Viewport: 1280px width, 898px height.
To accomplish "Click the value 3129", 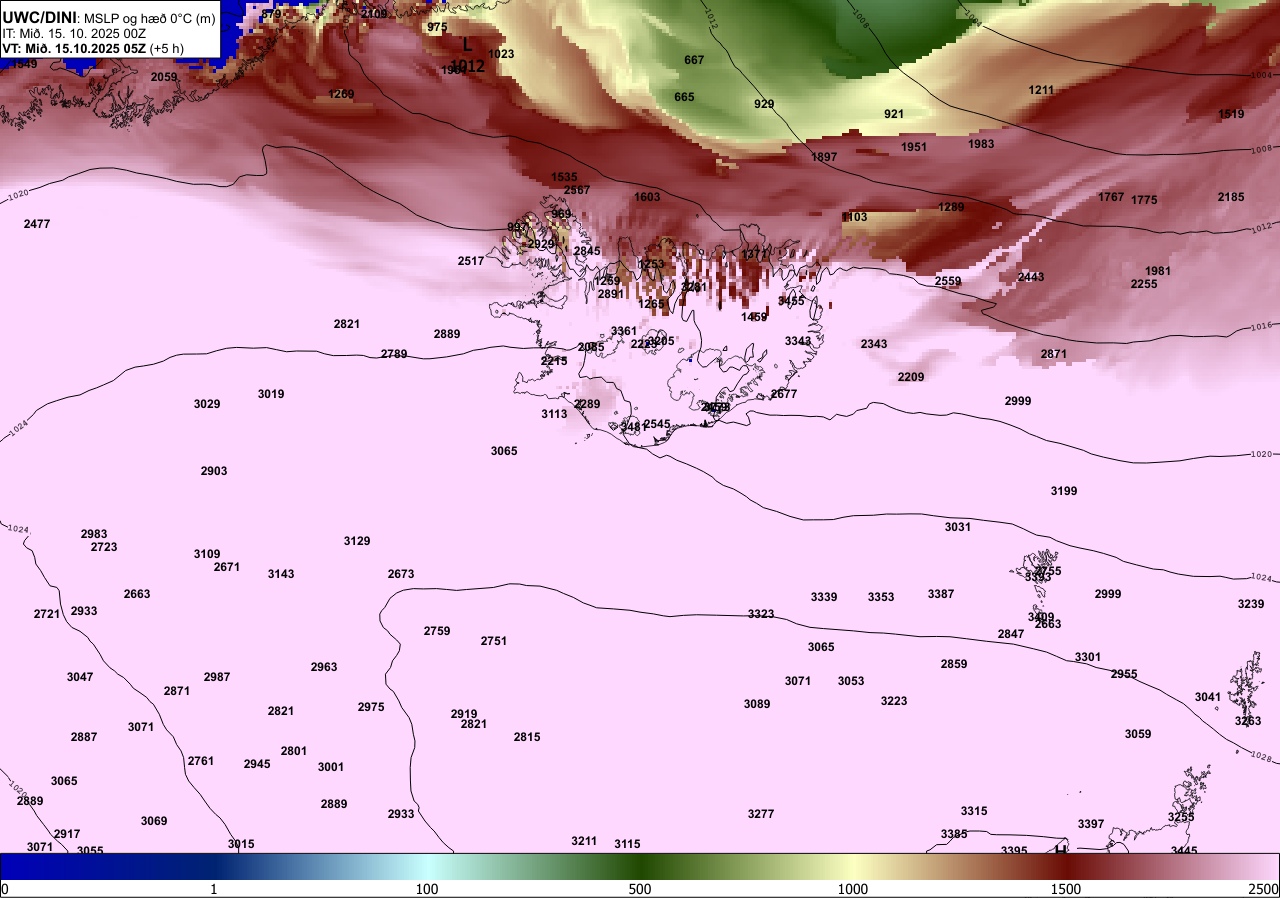I will click(x=357, y=541).
